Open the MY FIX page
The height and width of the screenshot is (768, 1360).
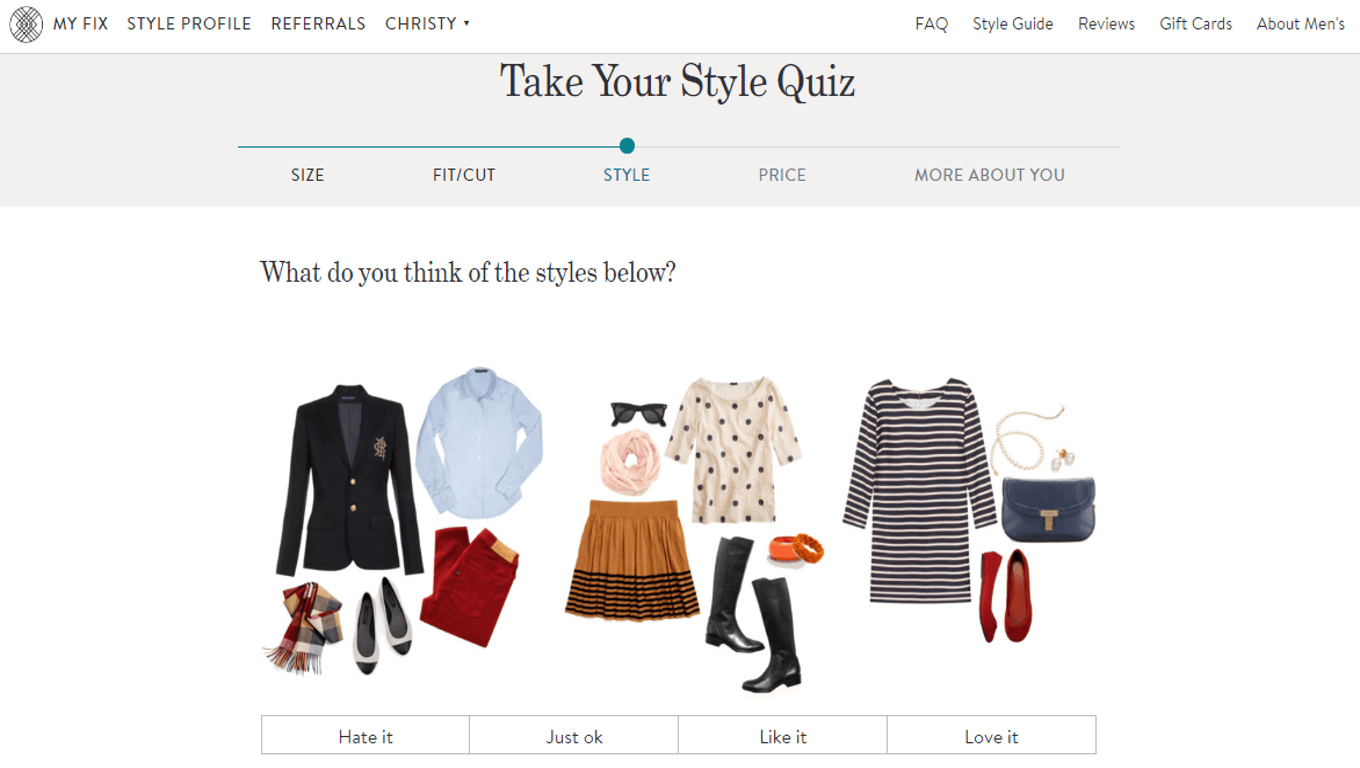coord(80,24)
